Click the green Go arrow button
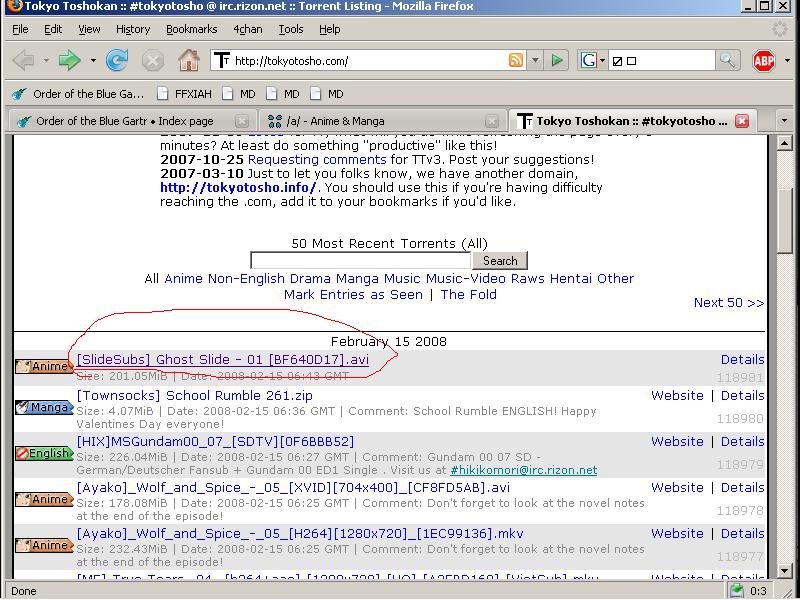 [x=557, y=61]
